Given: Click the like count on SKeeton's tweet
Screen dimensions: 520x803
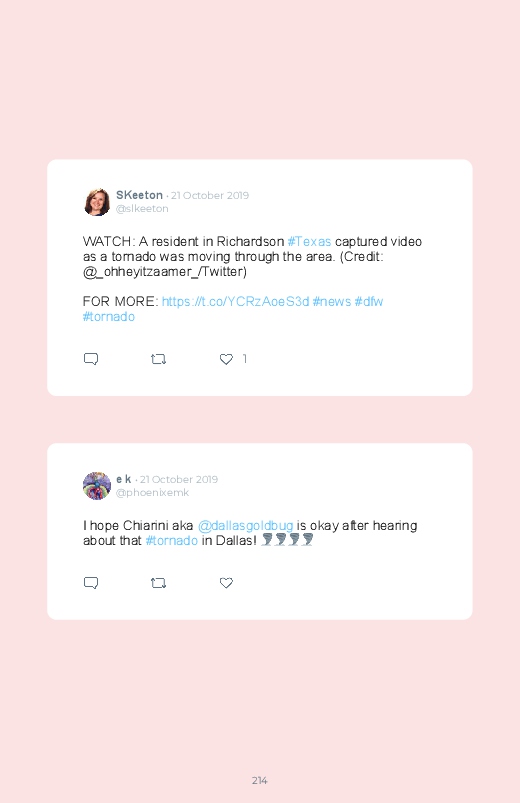Looking at the screenshot, I should [244, 359].
